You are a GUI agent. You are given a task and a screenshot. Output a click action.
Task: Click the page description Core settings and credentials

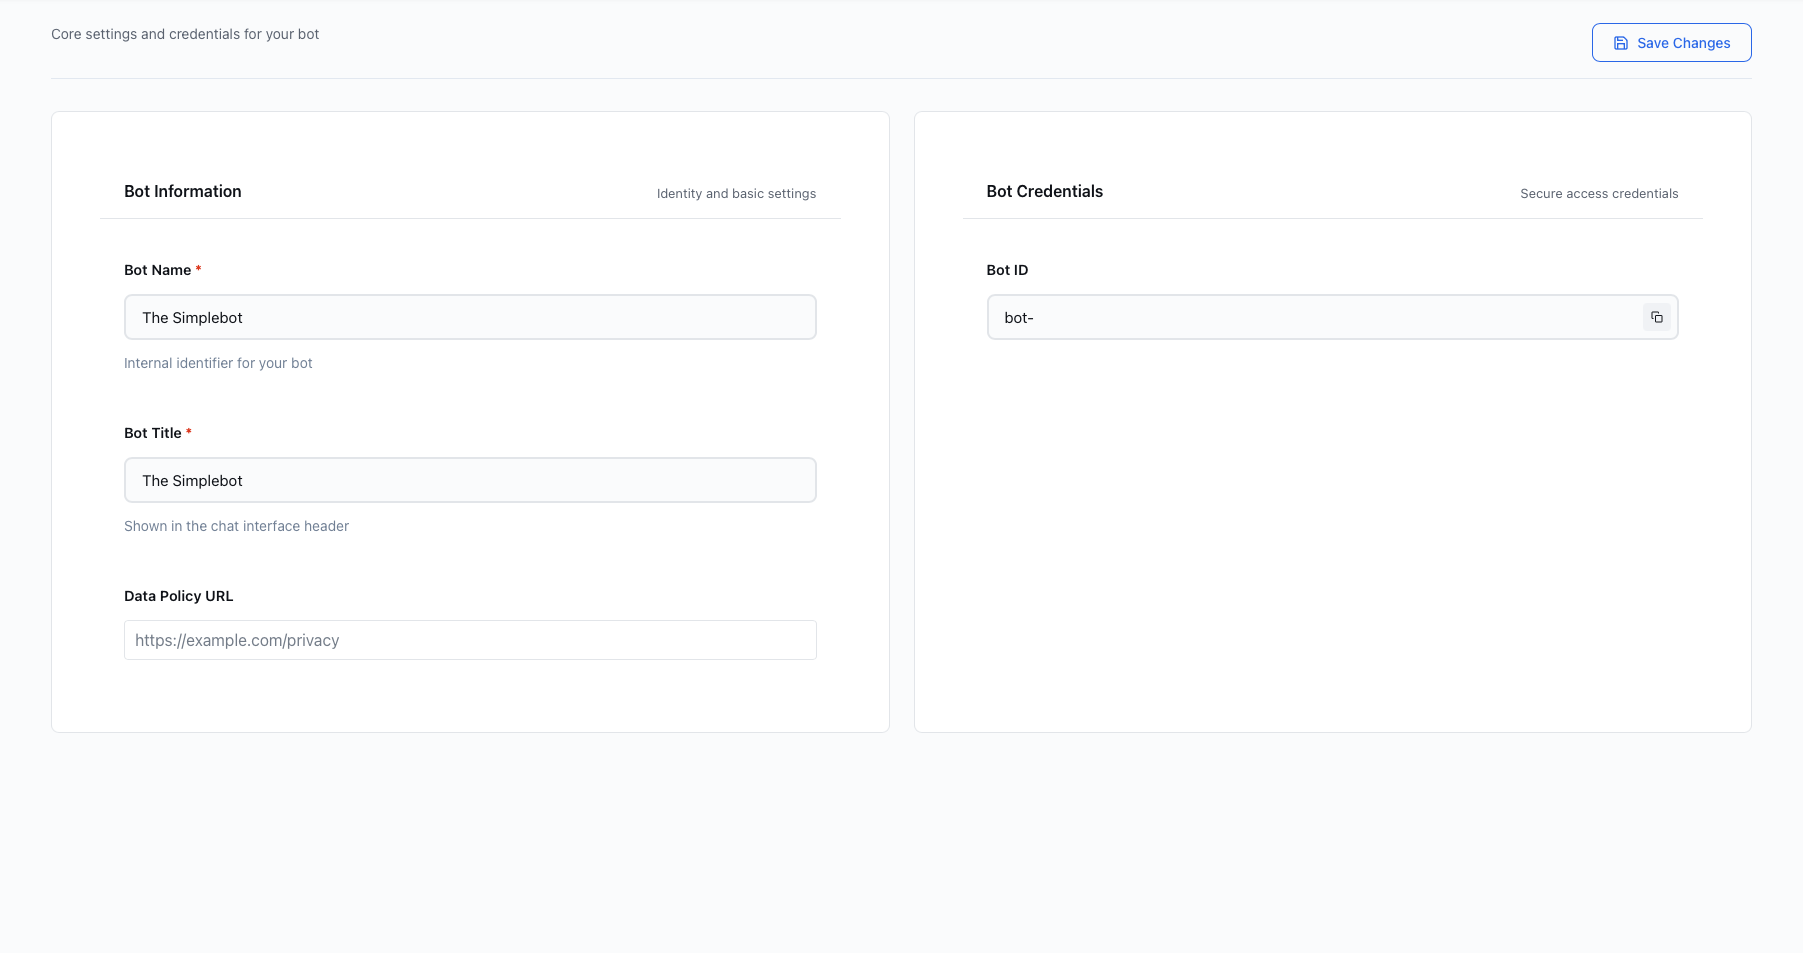(185, 33)
